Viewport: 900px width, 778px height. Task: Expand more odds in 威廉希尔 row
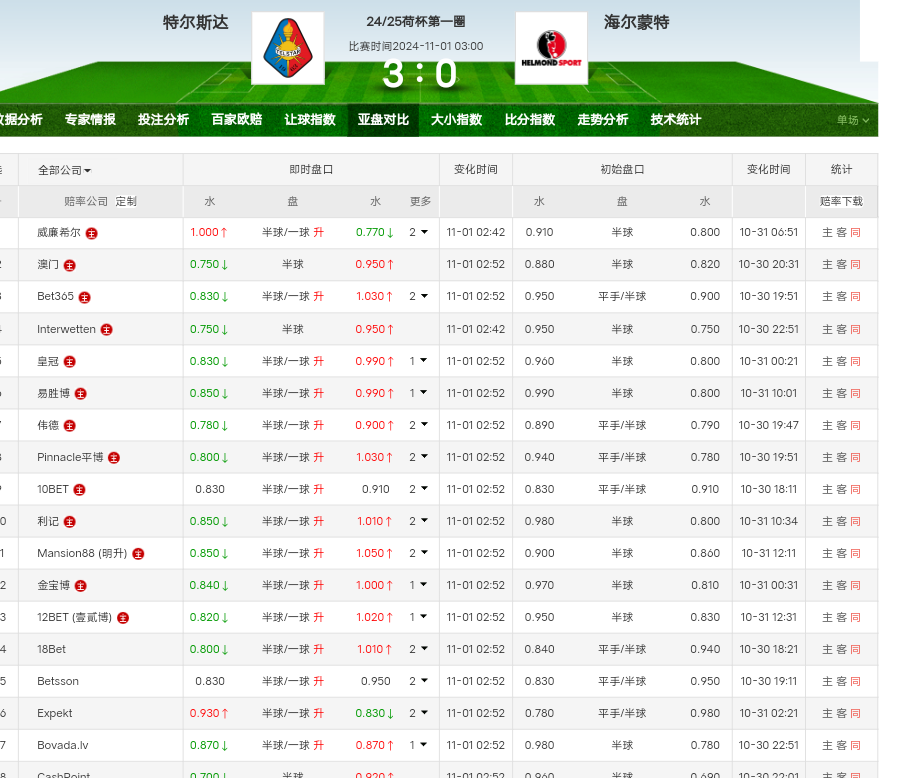[418, 233]
